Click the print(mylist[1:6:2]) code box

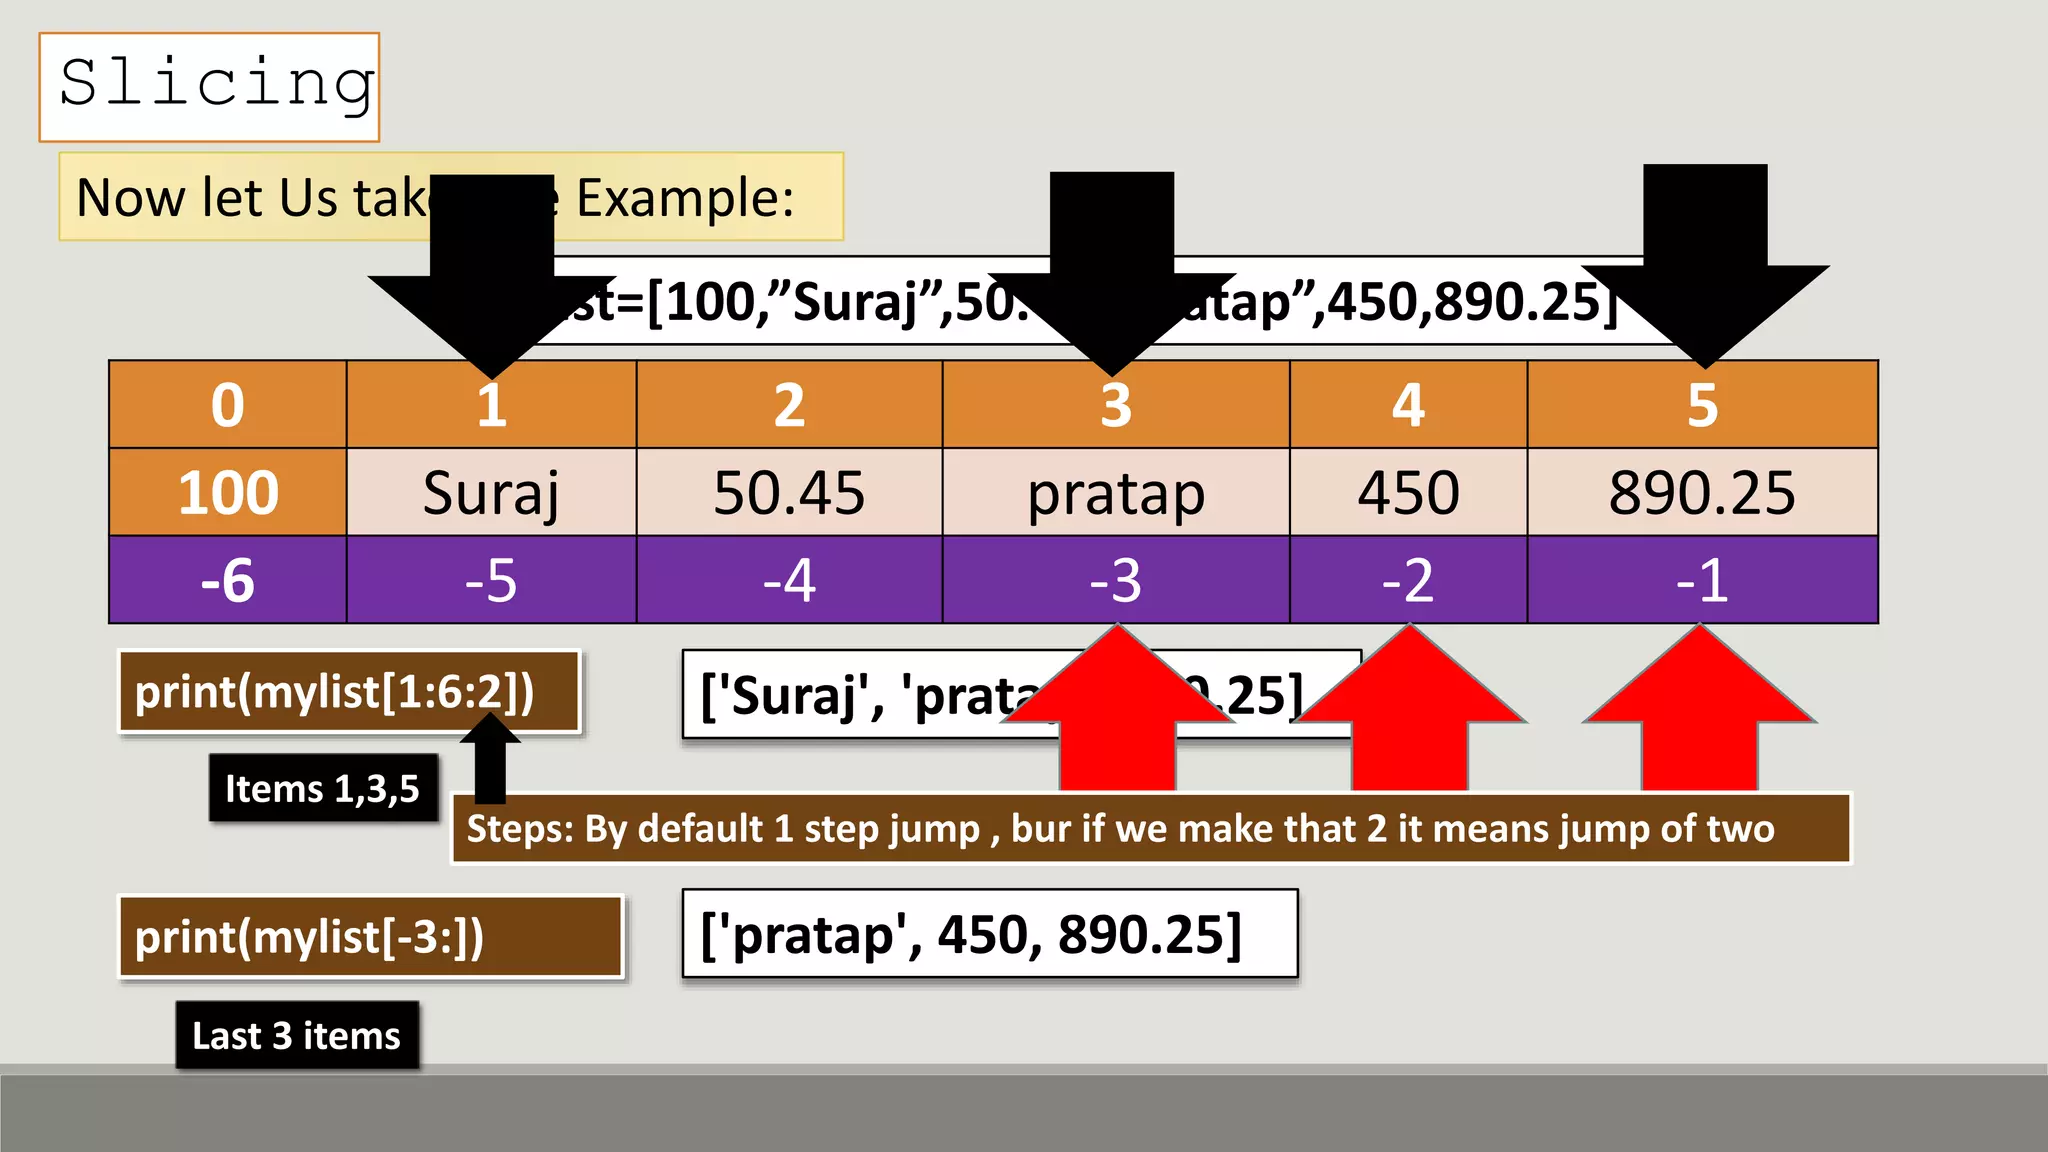(349, 692)
